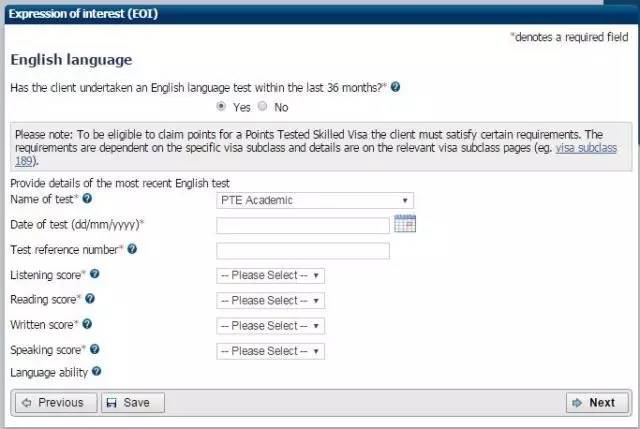640x429 pixels.
Task: Open help icon for Test reference number
Action: [x=132, y=249]
